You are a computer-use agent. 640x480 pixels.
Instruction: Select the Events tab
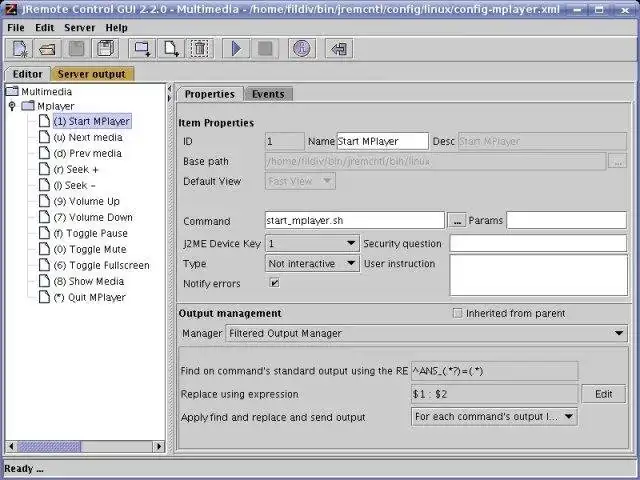tap(268, 94)
